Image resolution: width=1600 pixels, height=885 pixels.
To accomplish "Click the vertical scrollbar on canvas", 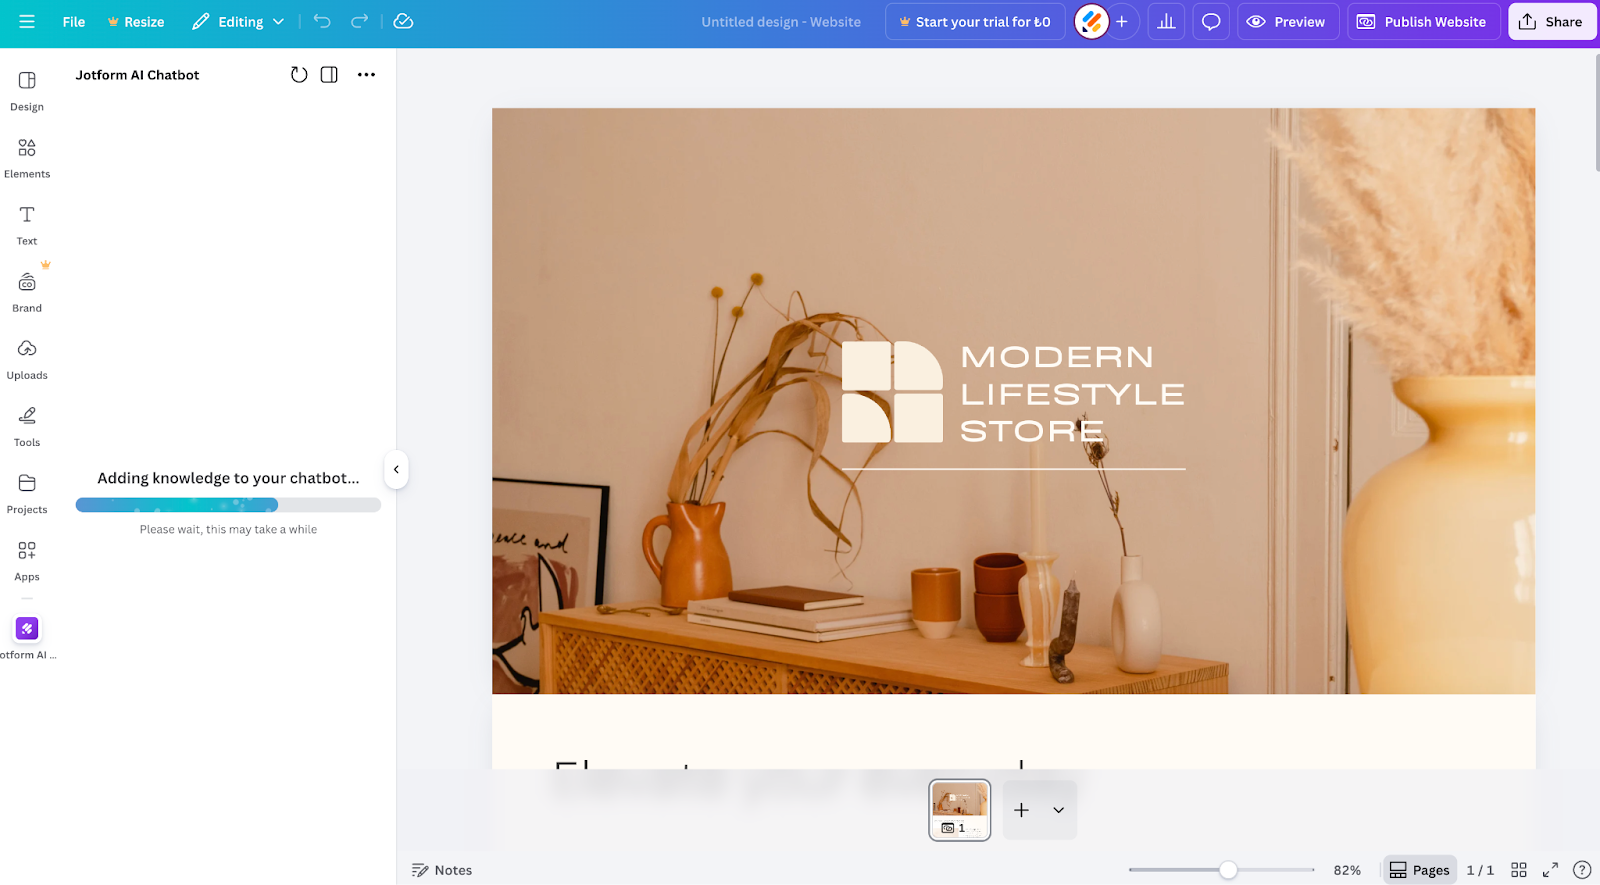I will 1596,112.
